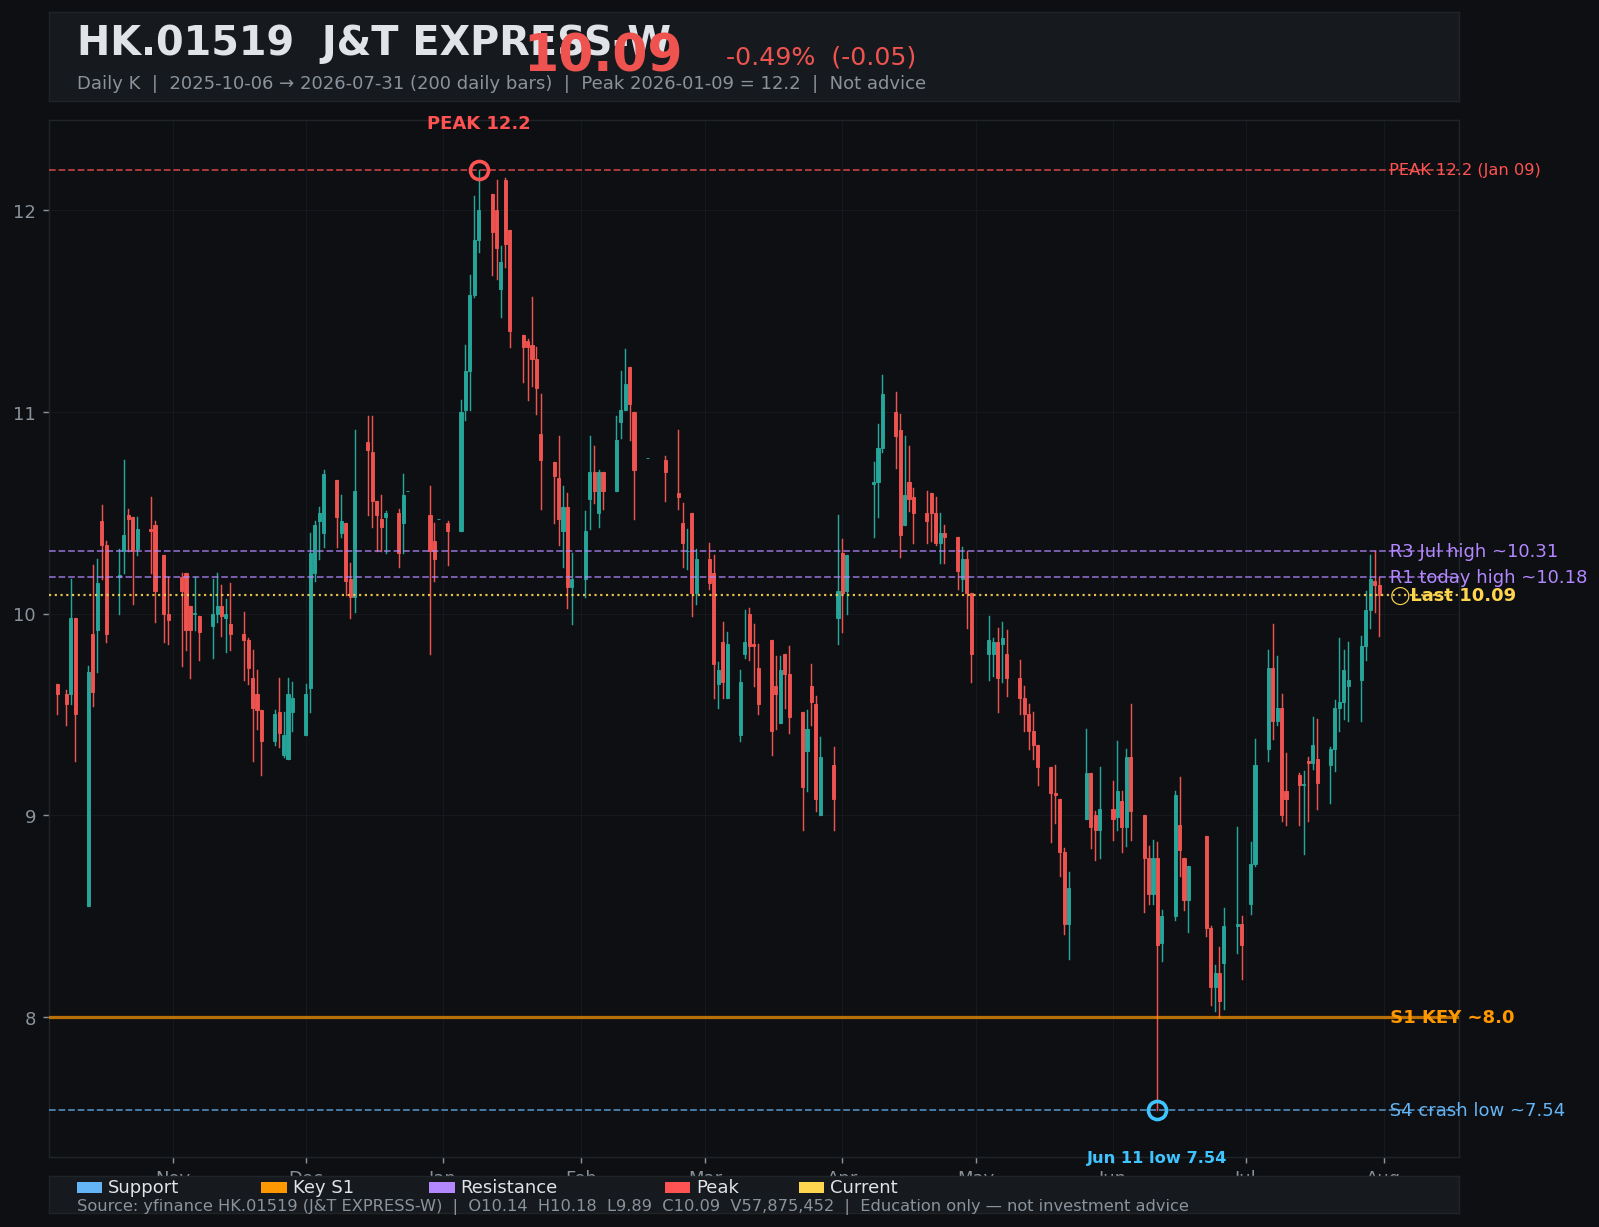Image resolution: width=1599 pixels, height=1227 pixels.
Task: Click the "S4 crash low ~7.54" label
Action: (x=1477, y=1111)
